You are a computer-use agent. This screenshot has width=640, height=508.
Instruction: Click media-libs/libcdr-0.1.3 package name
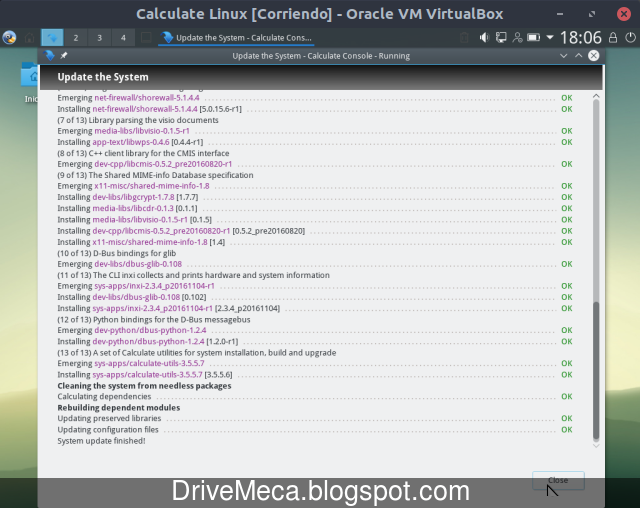(x=133, y=208)
